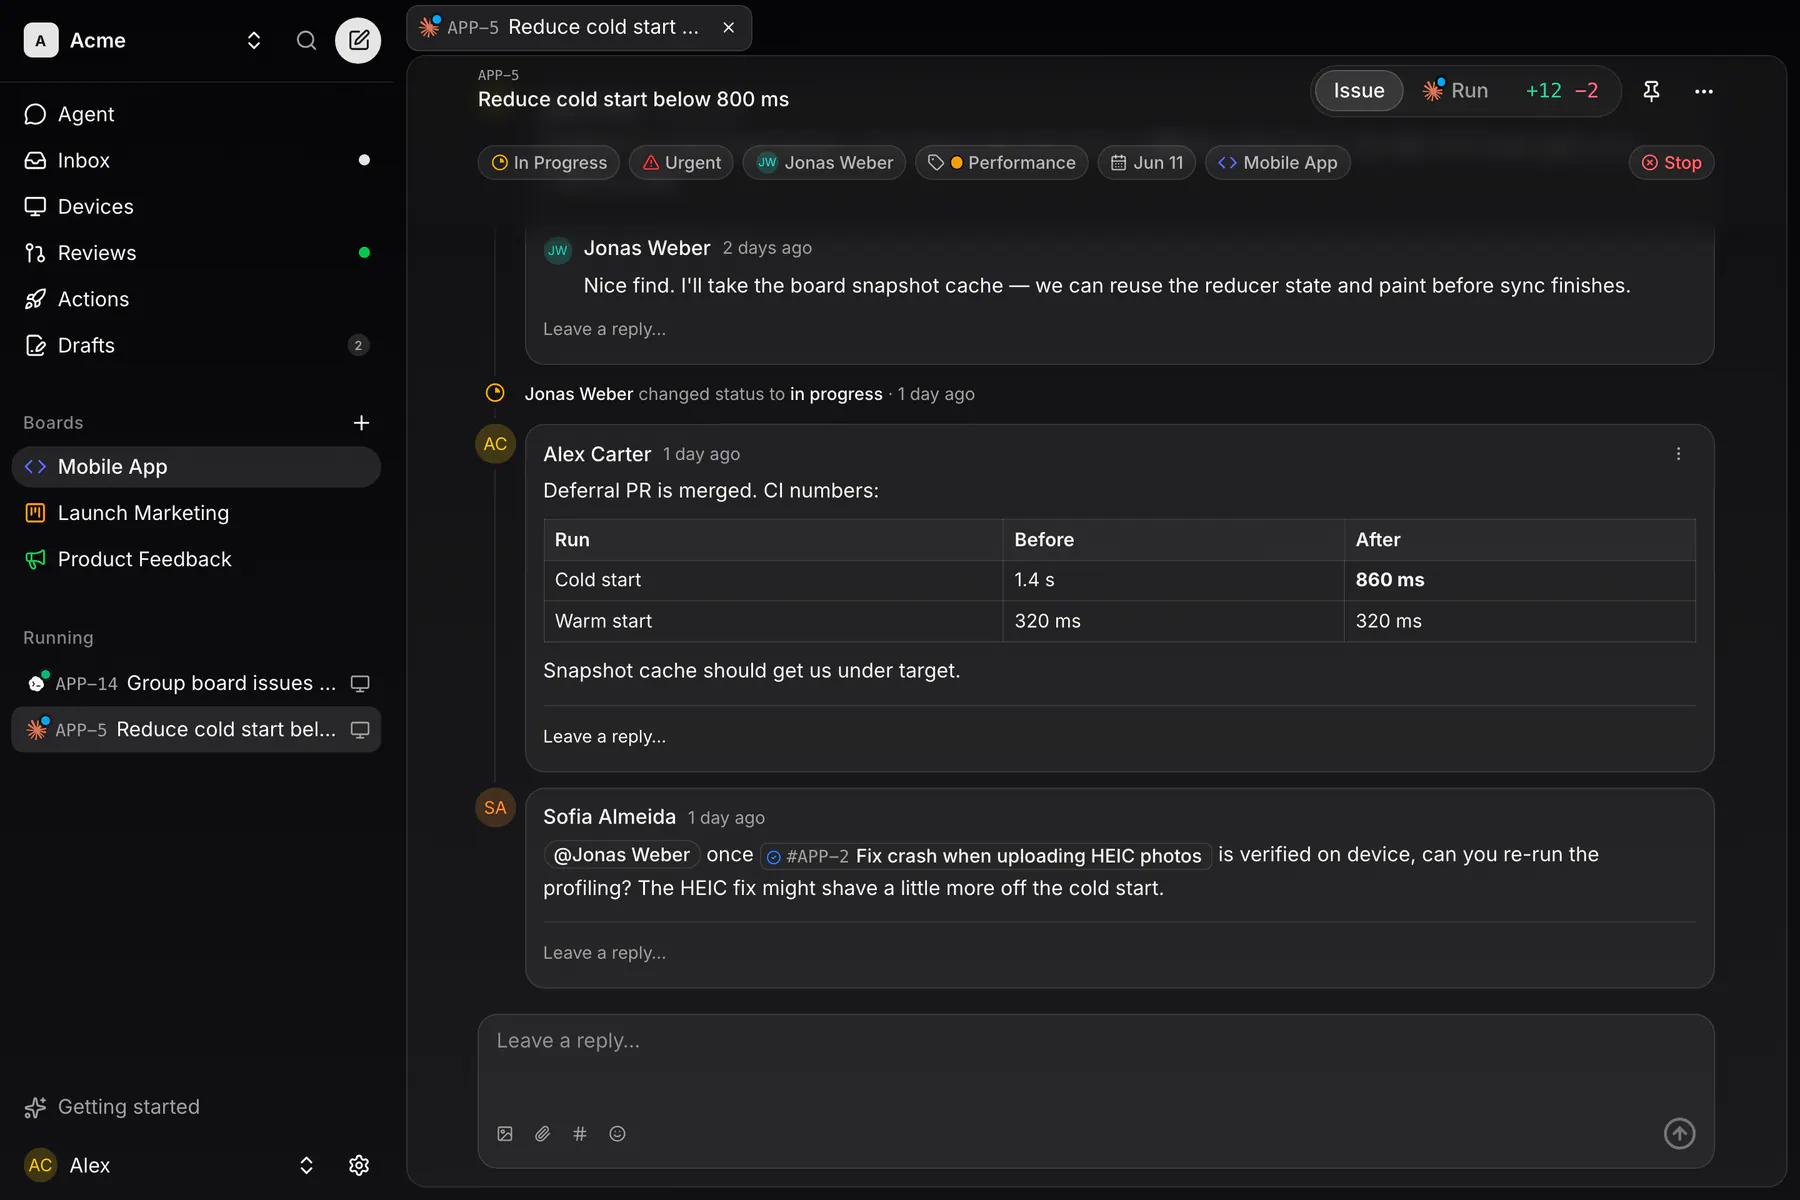1800x1200 pixels.
Task: Switch to the Run view
Action: click(x=1456, y=91)
